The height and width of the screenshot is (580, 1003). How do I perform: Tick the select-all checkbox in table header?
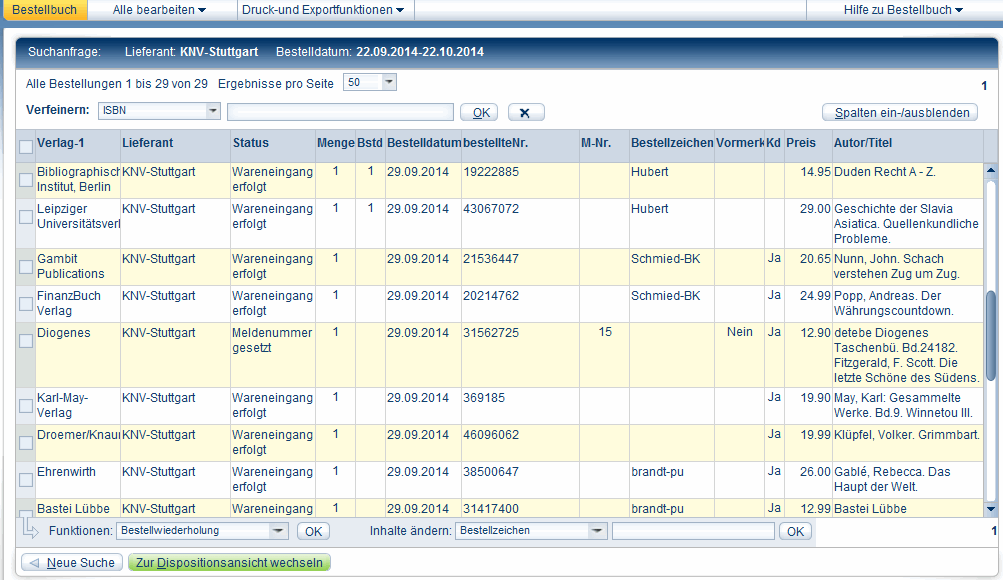pos(26,147)
